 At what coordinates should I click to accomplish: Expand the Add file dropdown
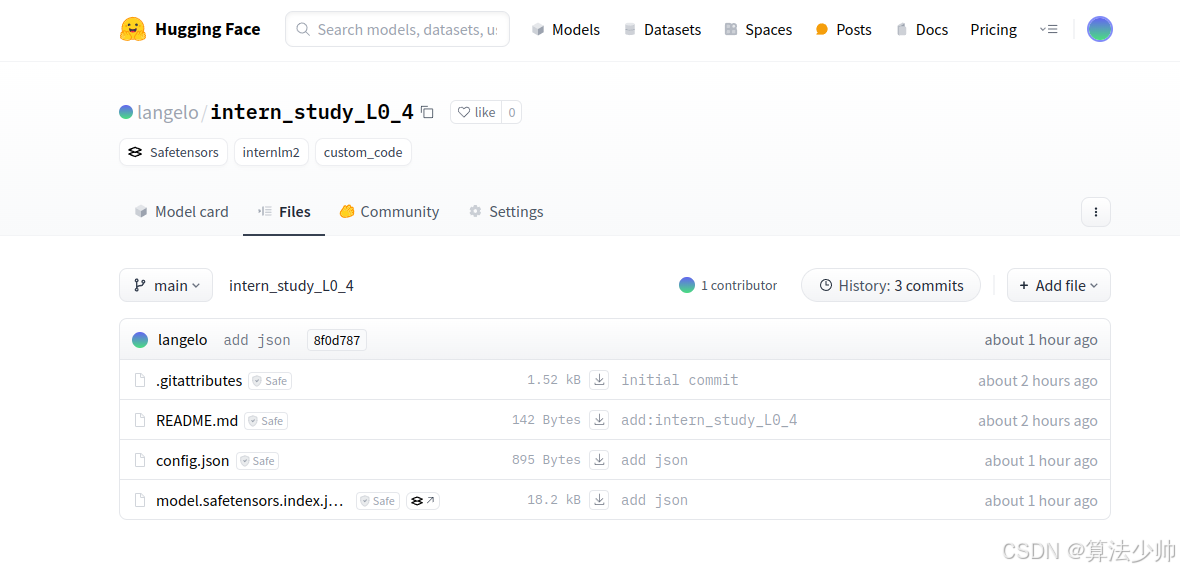tap(1059, 285)
